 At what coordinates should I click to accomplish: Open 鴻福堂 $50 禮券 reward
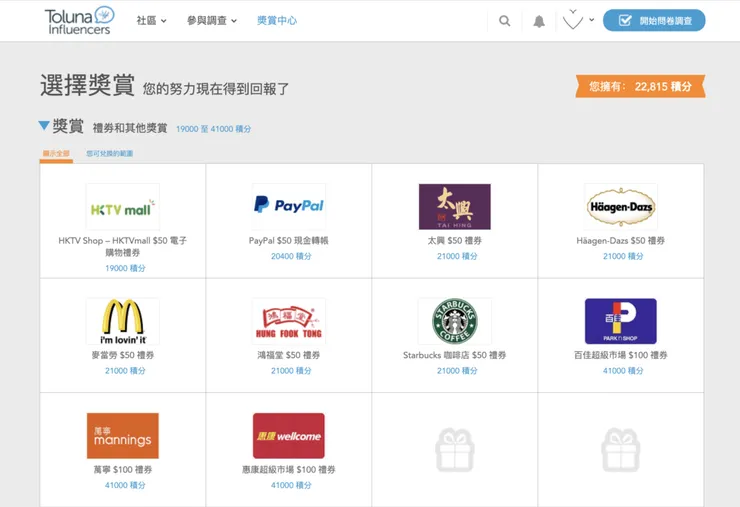289,355
